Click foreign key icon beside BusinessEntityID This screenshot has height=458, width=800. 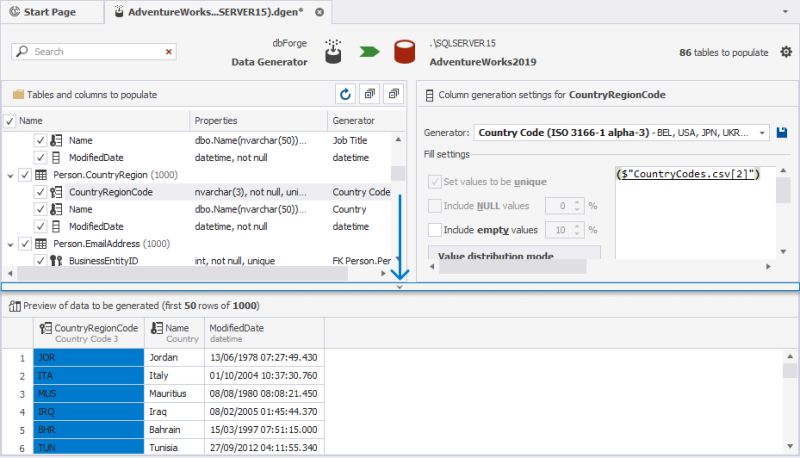(56, 261)
